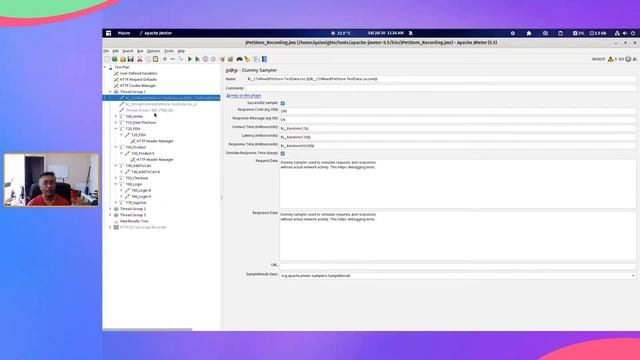The height and width of the screenshot is (360, 640).
Task: Open the Help menu
Action: (x=181, y=51)
